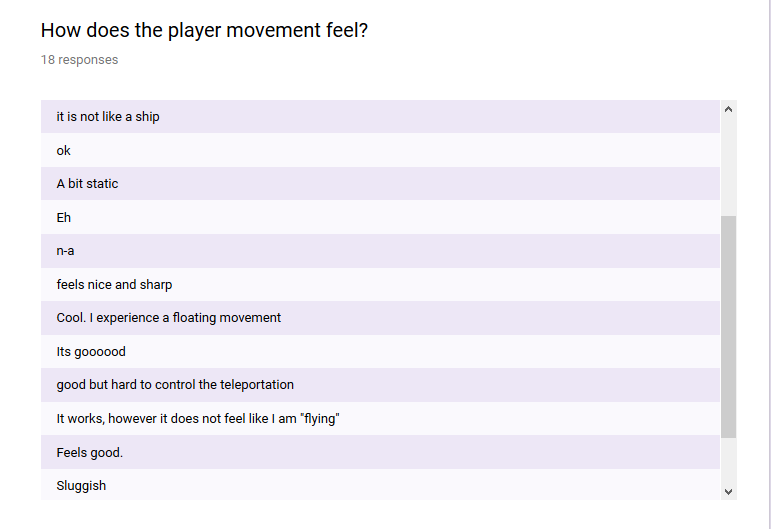Click the "Eh" response row
This screenshot has width=771, height=529.
pos(380,217)
